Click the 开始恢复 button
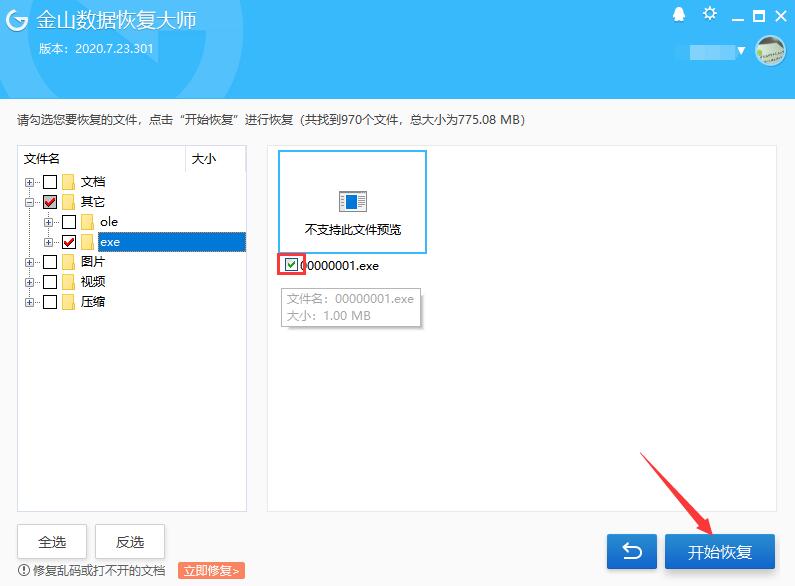 pos(719,551)
